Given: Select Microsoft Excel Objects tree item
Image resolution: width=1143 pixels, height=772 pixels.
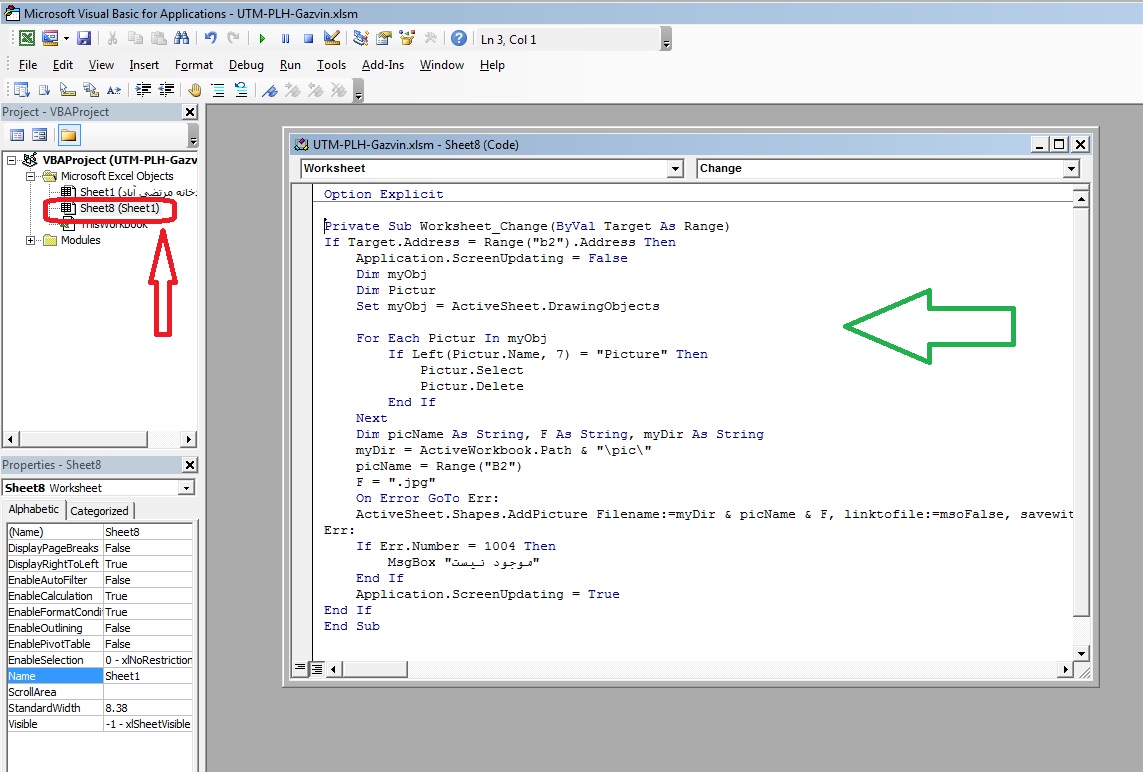Looking at the screenshot, I should (x=117, y=176).
